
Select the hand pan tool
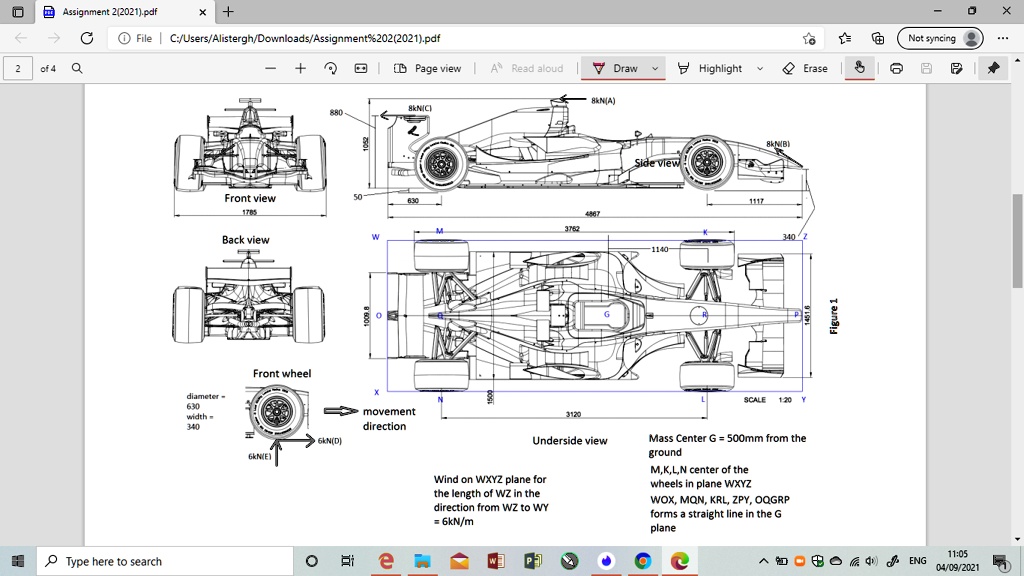859,68
